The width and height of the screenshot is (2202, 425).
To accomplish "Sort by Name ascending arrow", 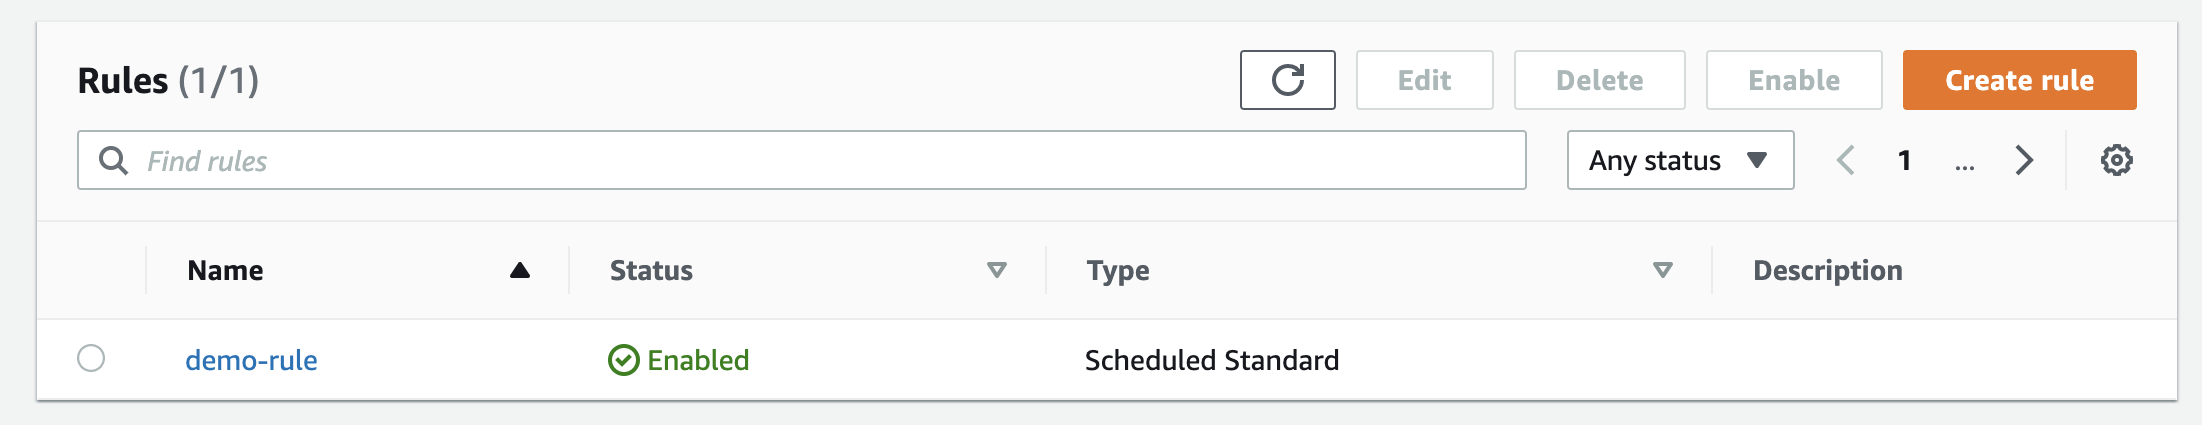I will coord(520,270).
